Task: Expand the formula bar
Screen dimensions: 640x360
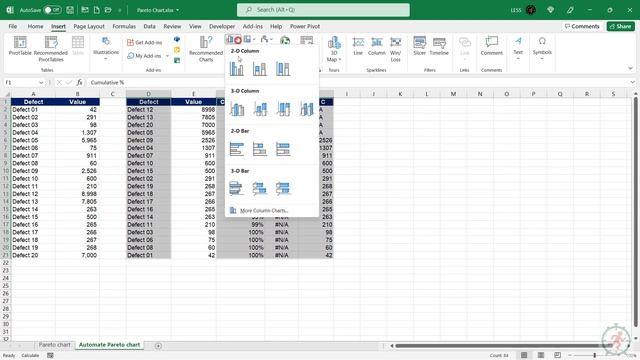Action: coord(632,82)
